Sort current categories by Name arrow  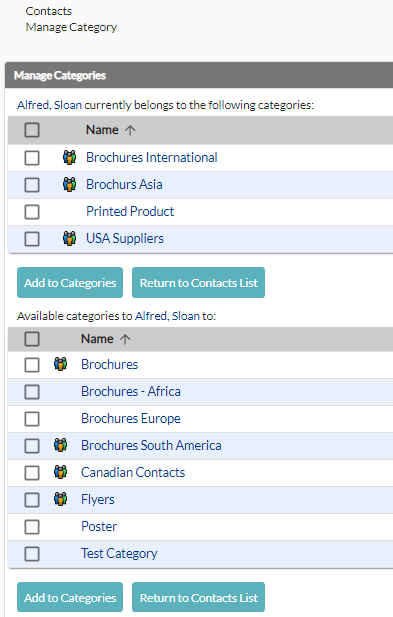pyautogui.click(x=130, y=130)
